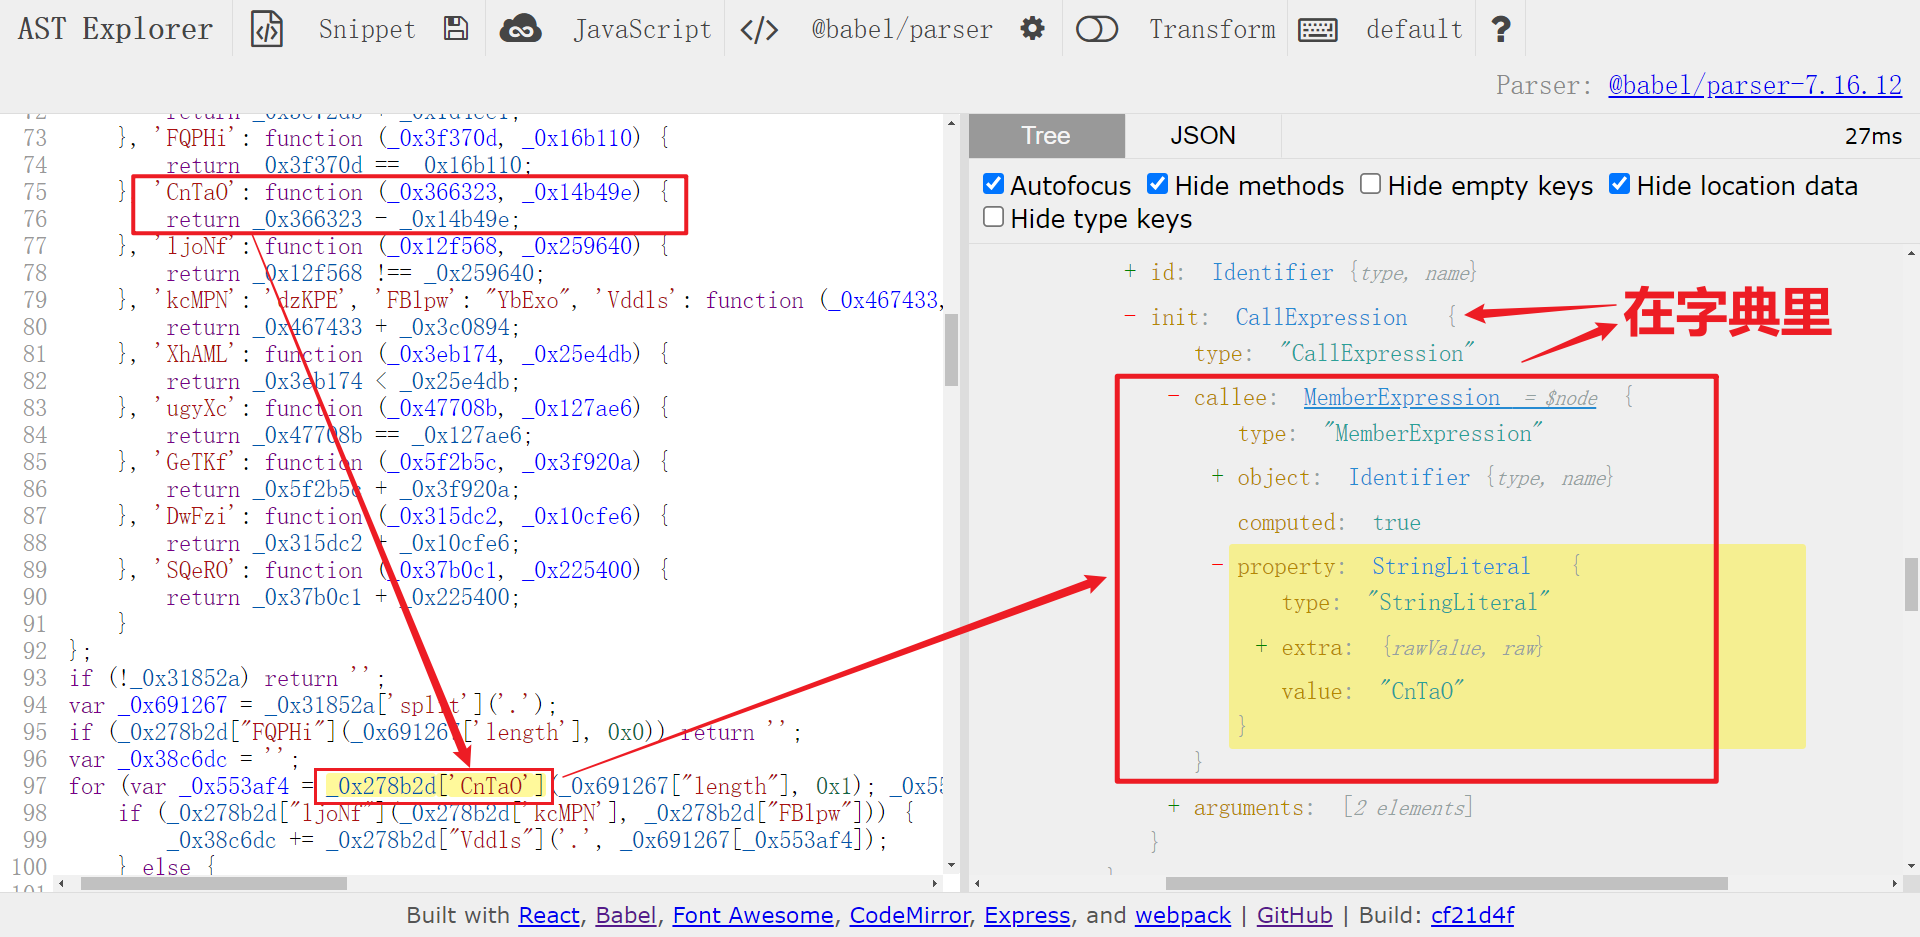
Task: Click the save floppy disk icon
Action: tap(456, 29)
